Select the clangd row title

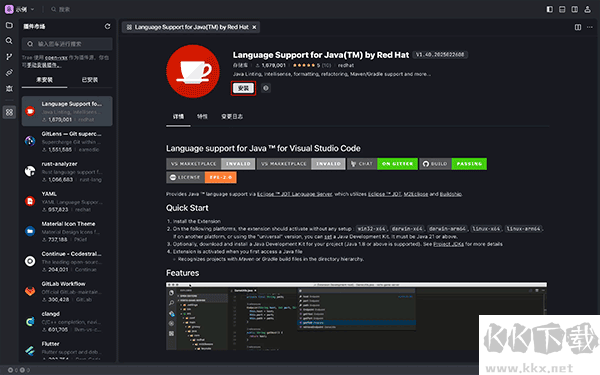tap(51, 314)
